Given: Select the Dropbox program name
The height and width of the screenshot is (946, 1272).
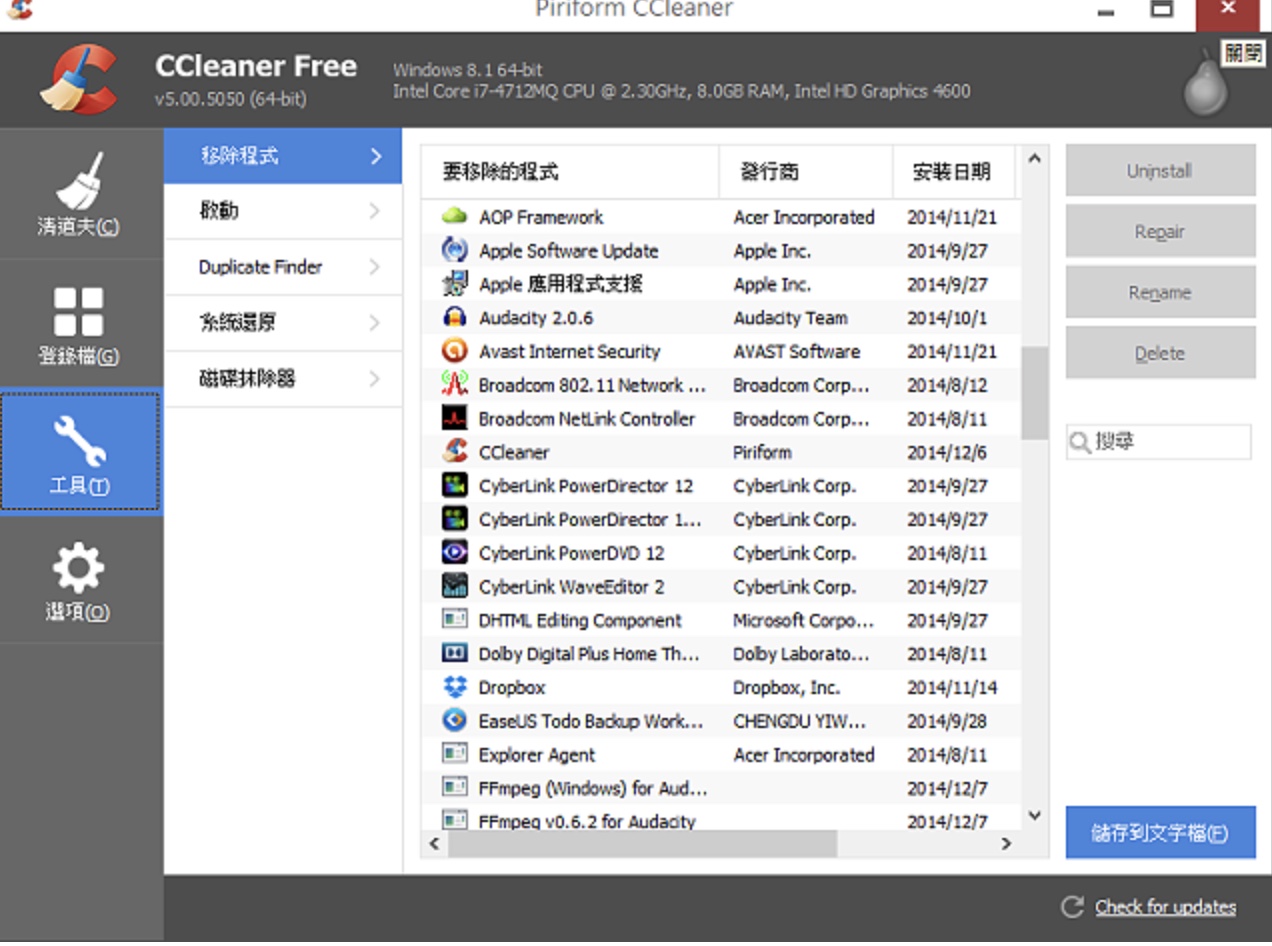Looking at the screenshot, I should click(x=512, y=688).
